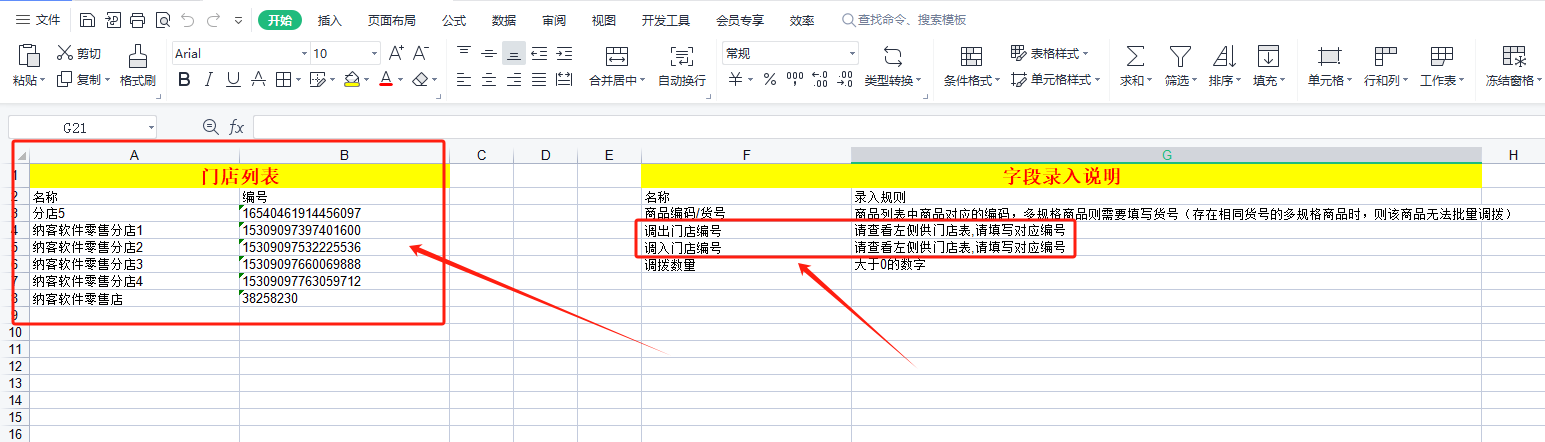Open the 文件 menu
1545x442 pixels.
(x=37, y=20)
